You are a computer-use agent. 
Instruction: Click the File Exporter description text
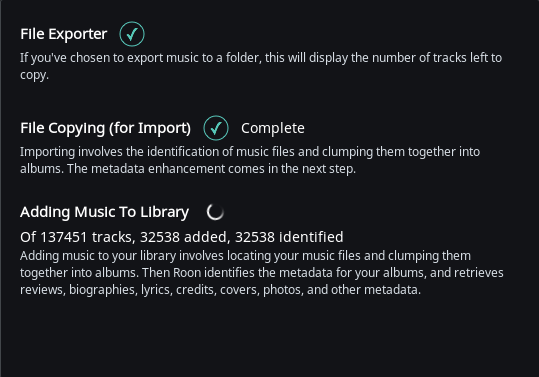(261, 66)
